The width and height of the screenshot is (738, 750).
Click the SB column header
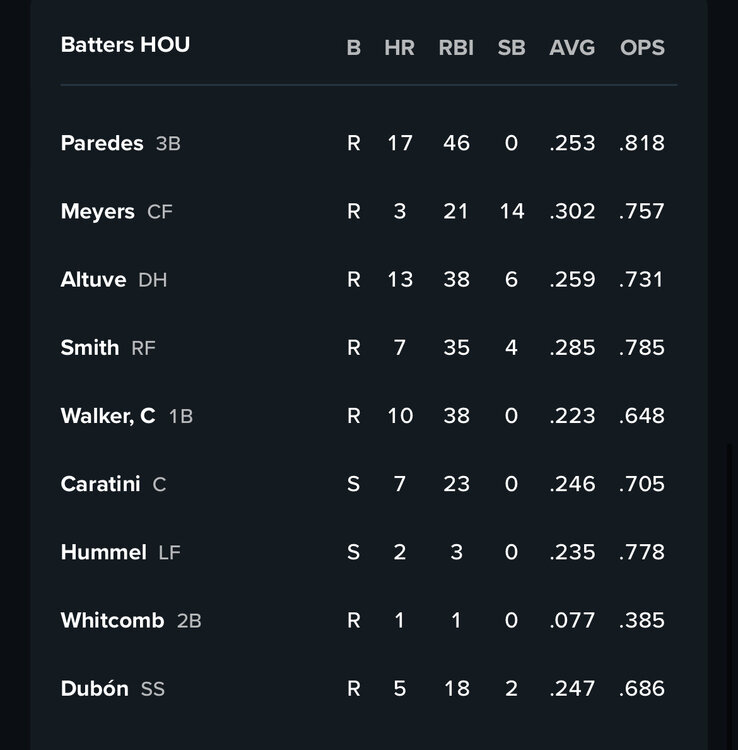511,47
